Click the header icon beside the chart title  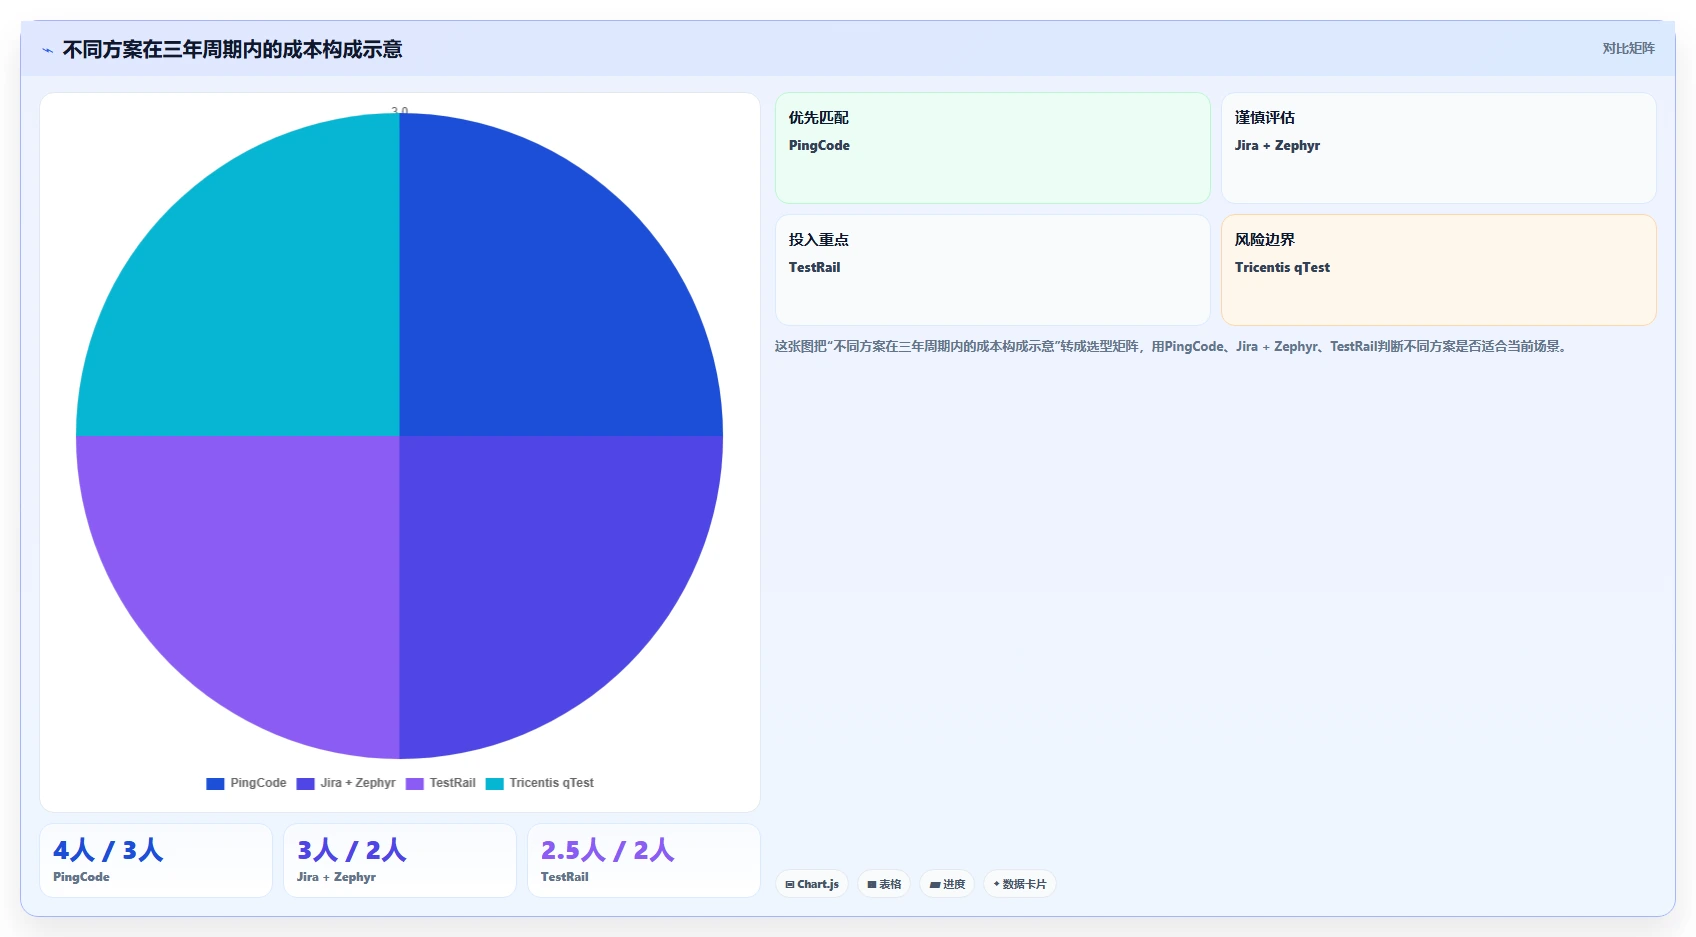47,50
